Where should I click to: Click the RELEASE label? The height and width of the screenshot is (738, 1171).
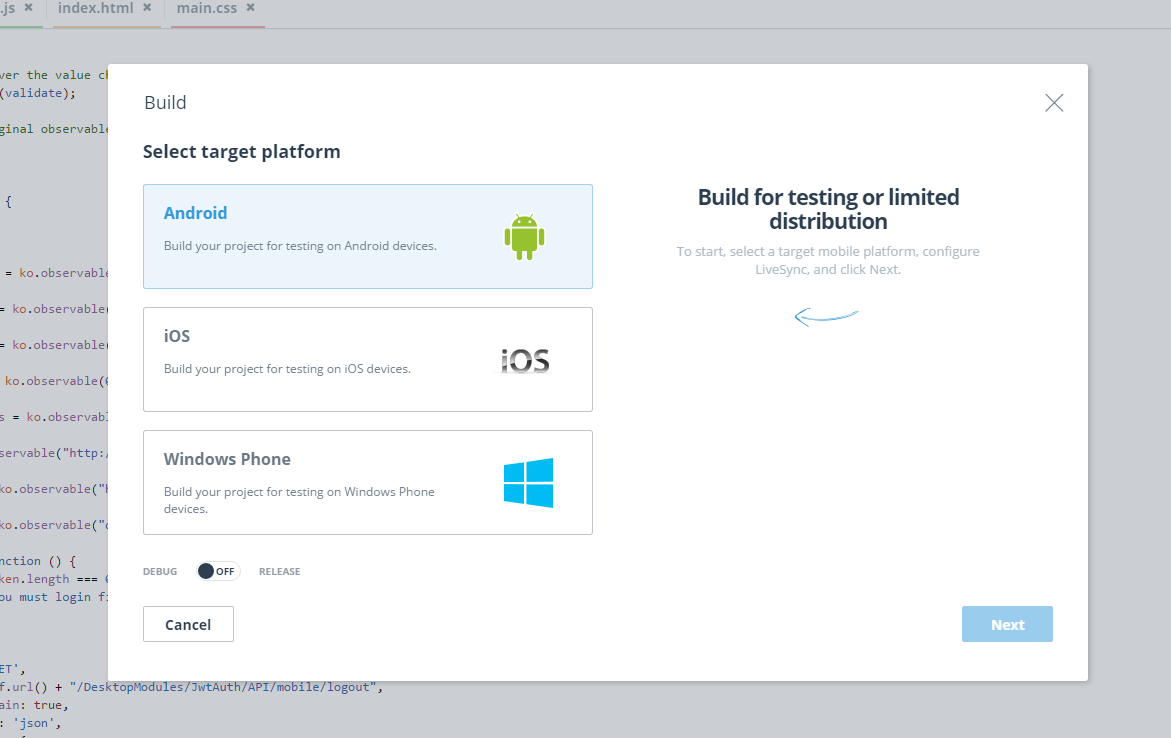(279, 571)
